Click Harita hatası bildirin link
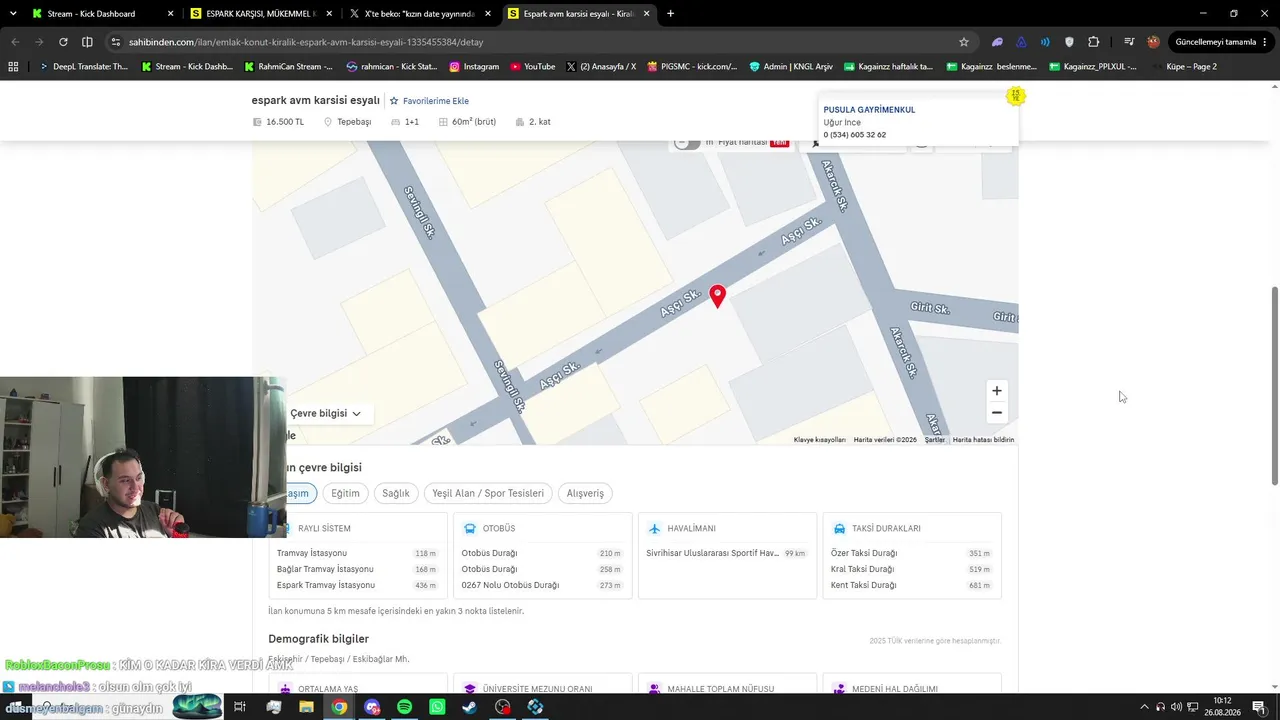1280x720 pixels. 983,440
